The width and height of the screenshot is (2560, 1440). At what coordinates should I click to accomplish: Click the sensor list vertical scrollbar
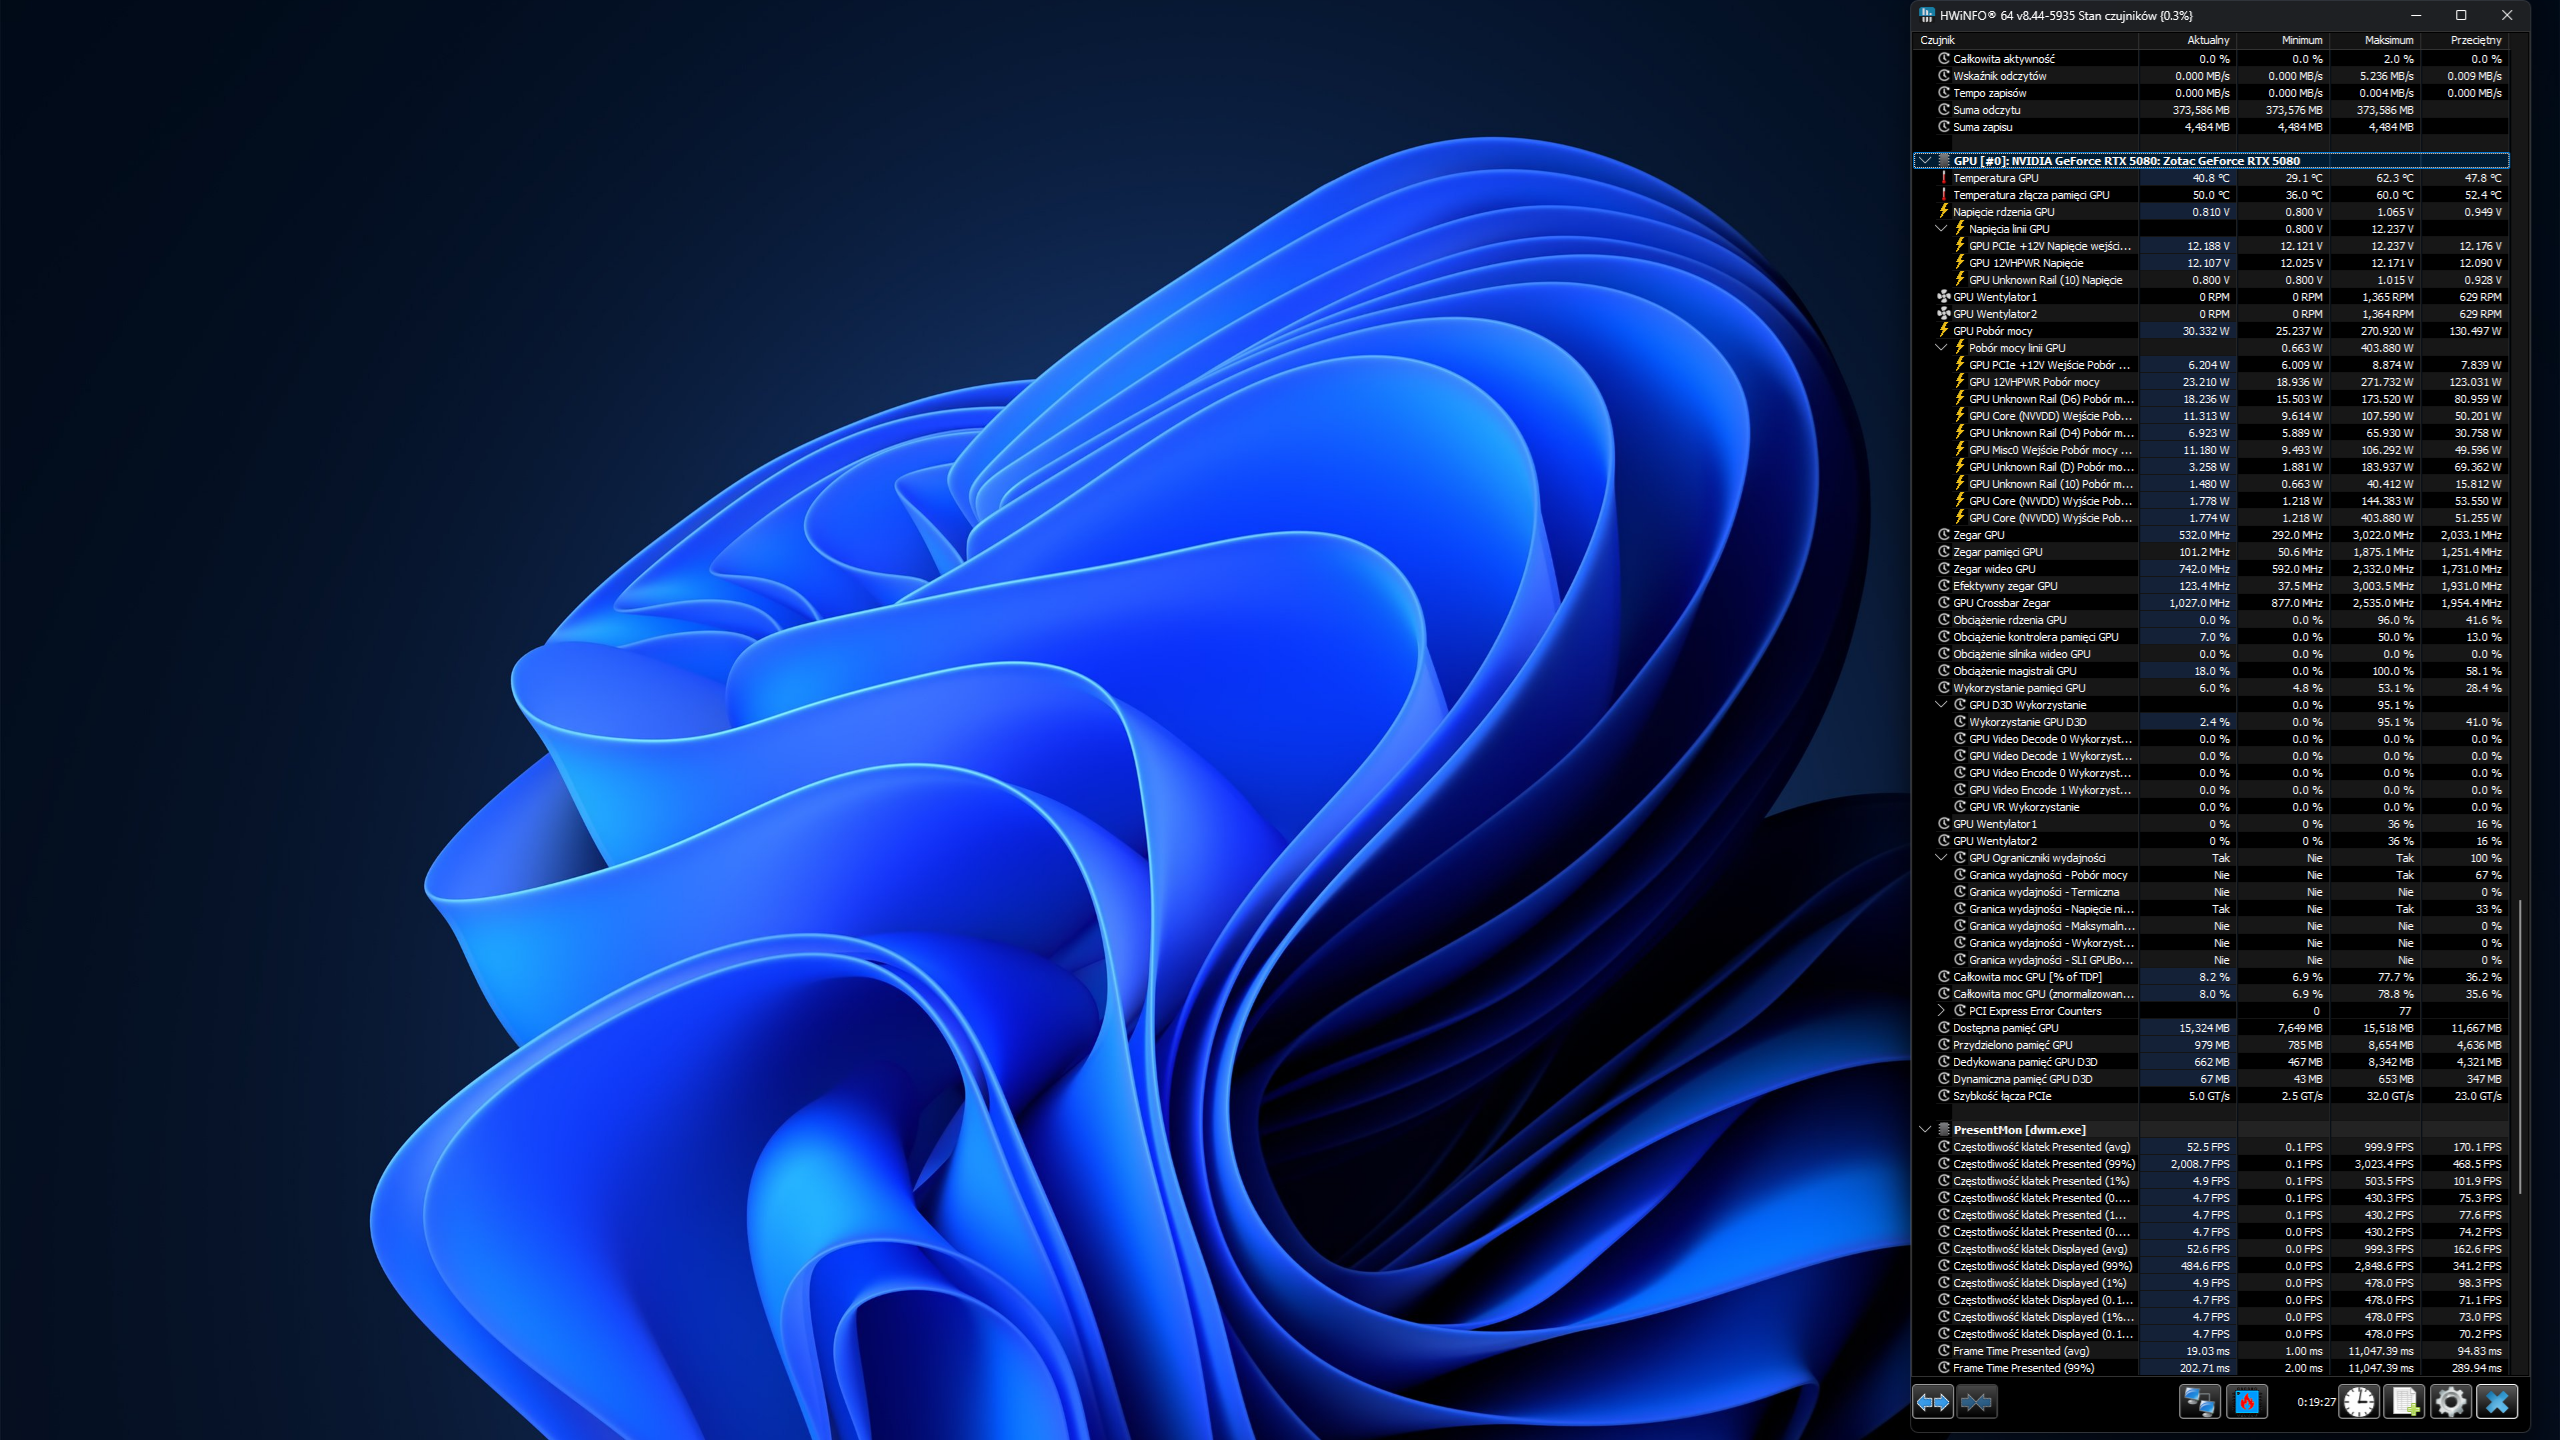[x=2519, y=1045]
